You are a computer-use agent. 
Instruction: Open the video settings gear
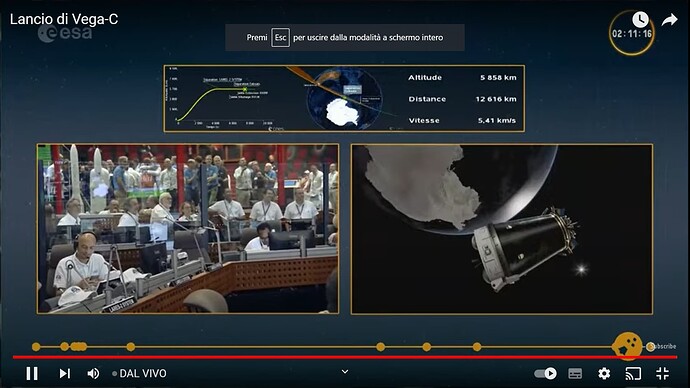604,373
